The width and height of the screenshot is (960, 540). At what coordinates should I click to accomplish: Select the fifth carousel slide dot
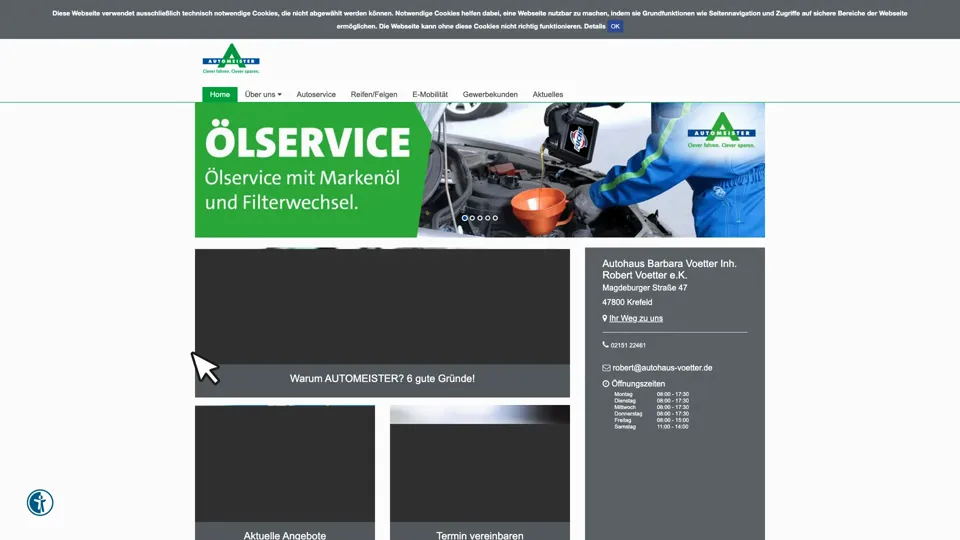(x=495, y=218)
